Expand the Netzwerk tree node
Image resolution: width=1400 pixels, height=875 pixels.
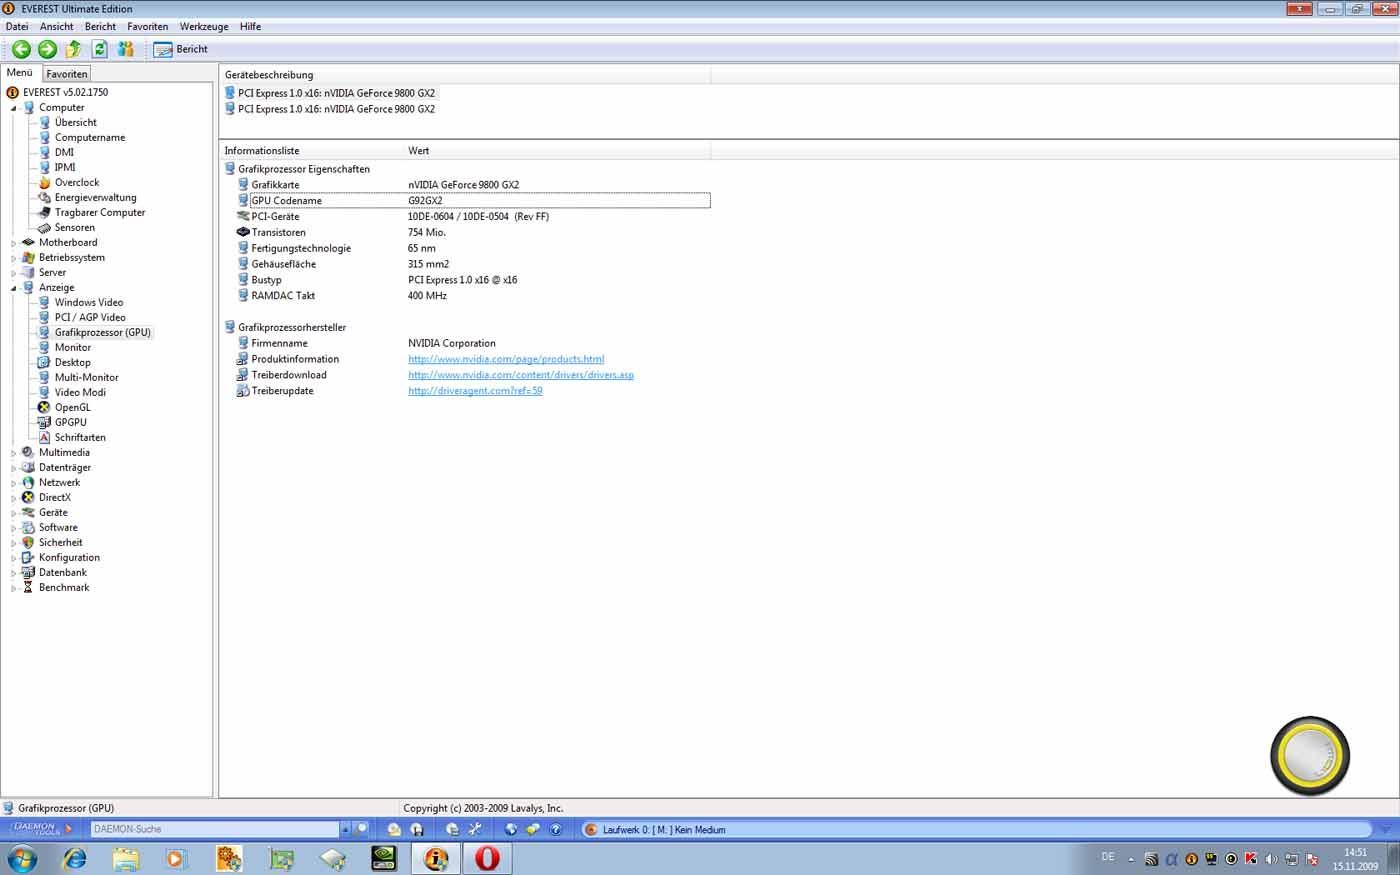[14, 483]
